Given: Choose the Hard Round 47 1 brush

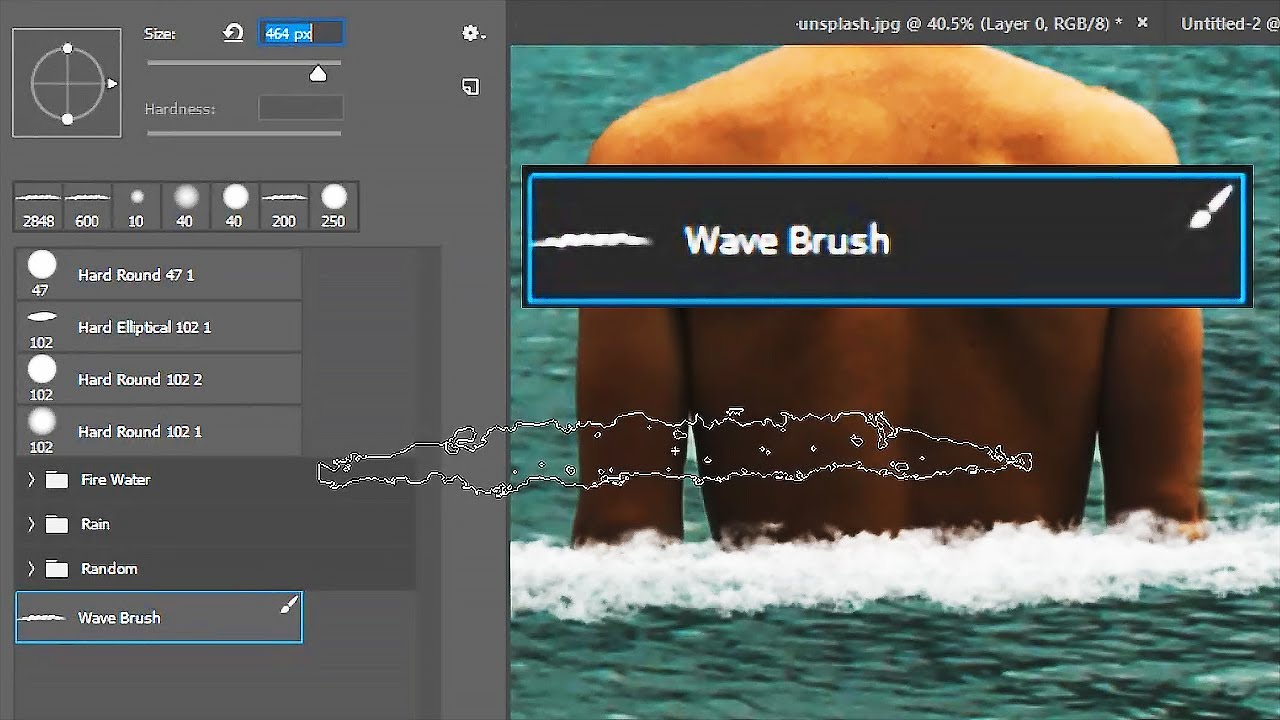Looking at the screenshot, I should click(x=159, y=275).
